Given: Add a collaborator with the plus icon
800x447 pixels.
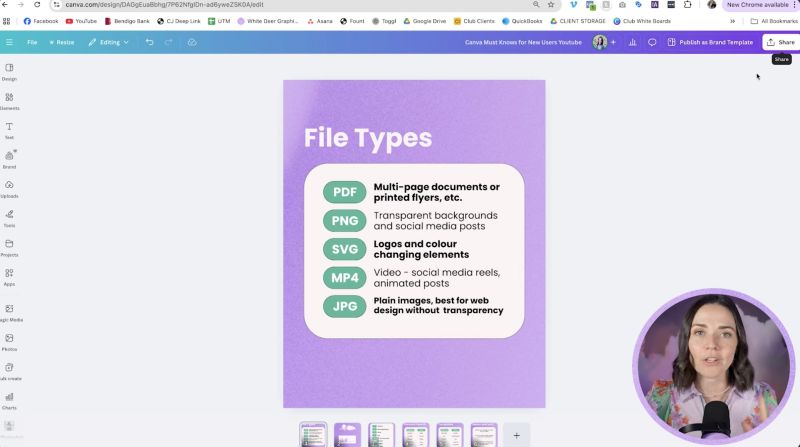Looking at the screenshot, I should pyautogui.click(x=613, y=42).
